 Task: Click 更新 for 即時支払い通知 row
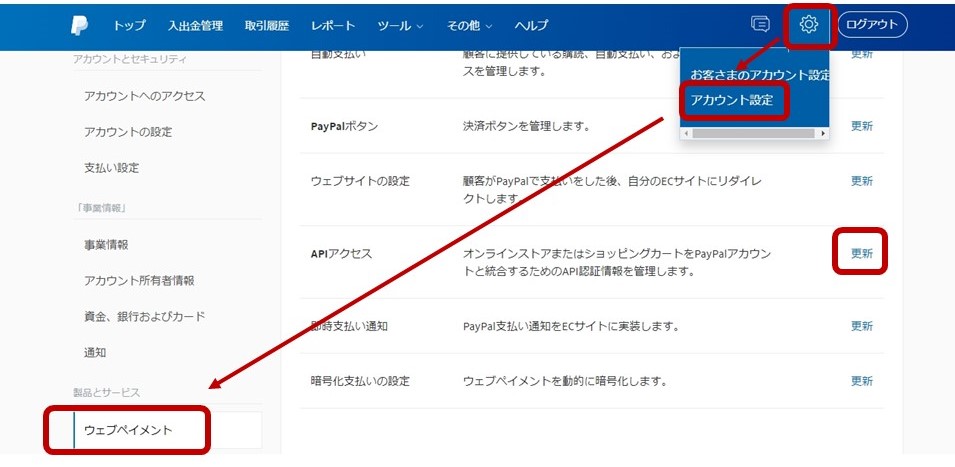pyautogui.click(x=862, y=326)
